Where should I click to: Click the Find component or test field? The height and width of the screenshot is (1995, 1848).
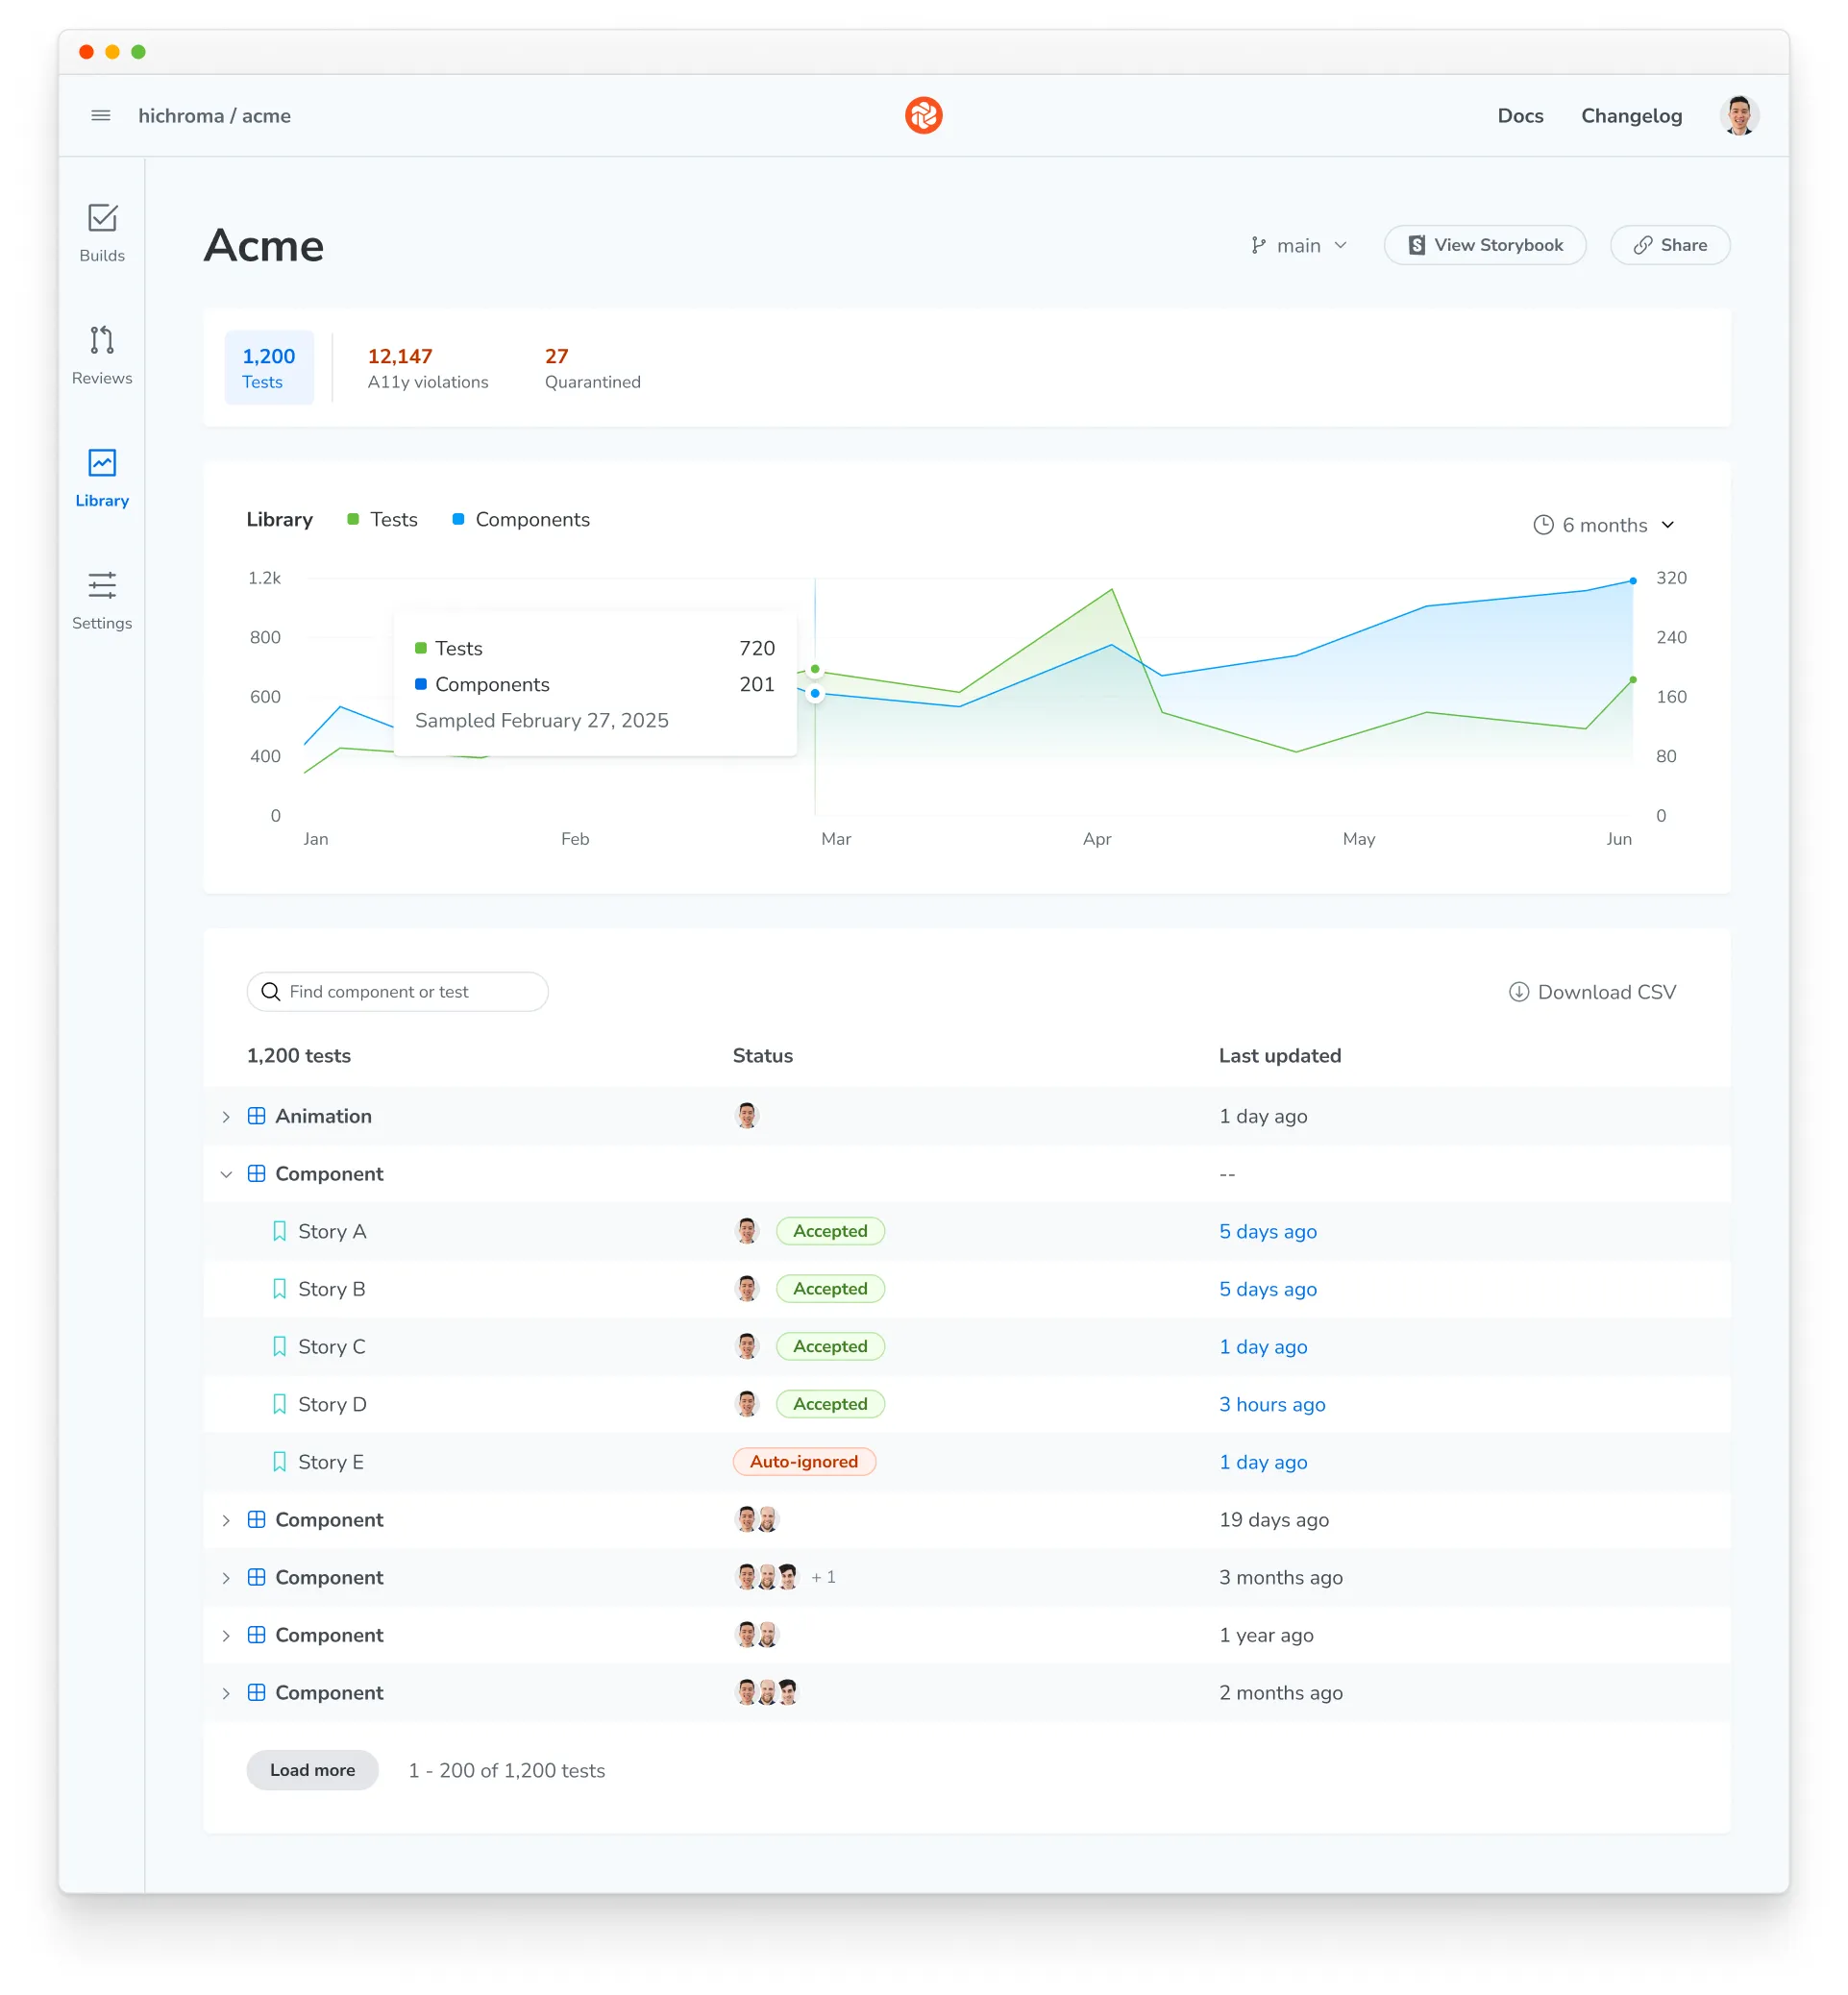coord(397,992)
